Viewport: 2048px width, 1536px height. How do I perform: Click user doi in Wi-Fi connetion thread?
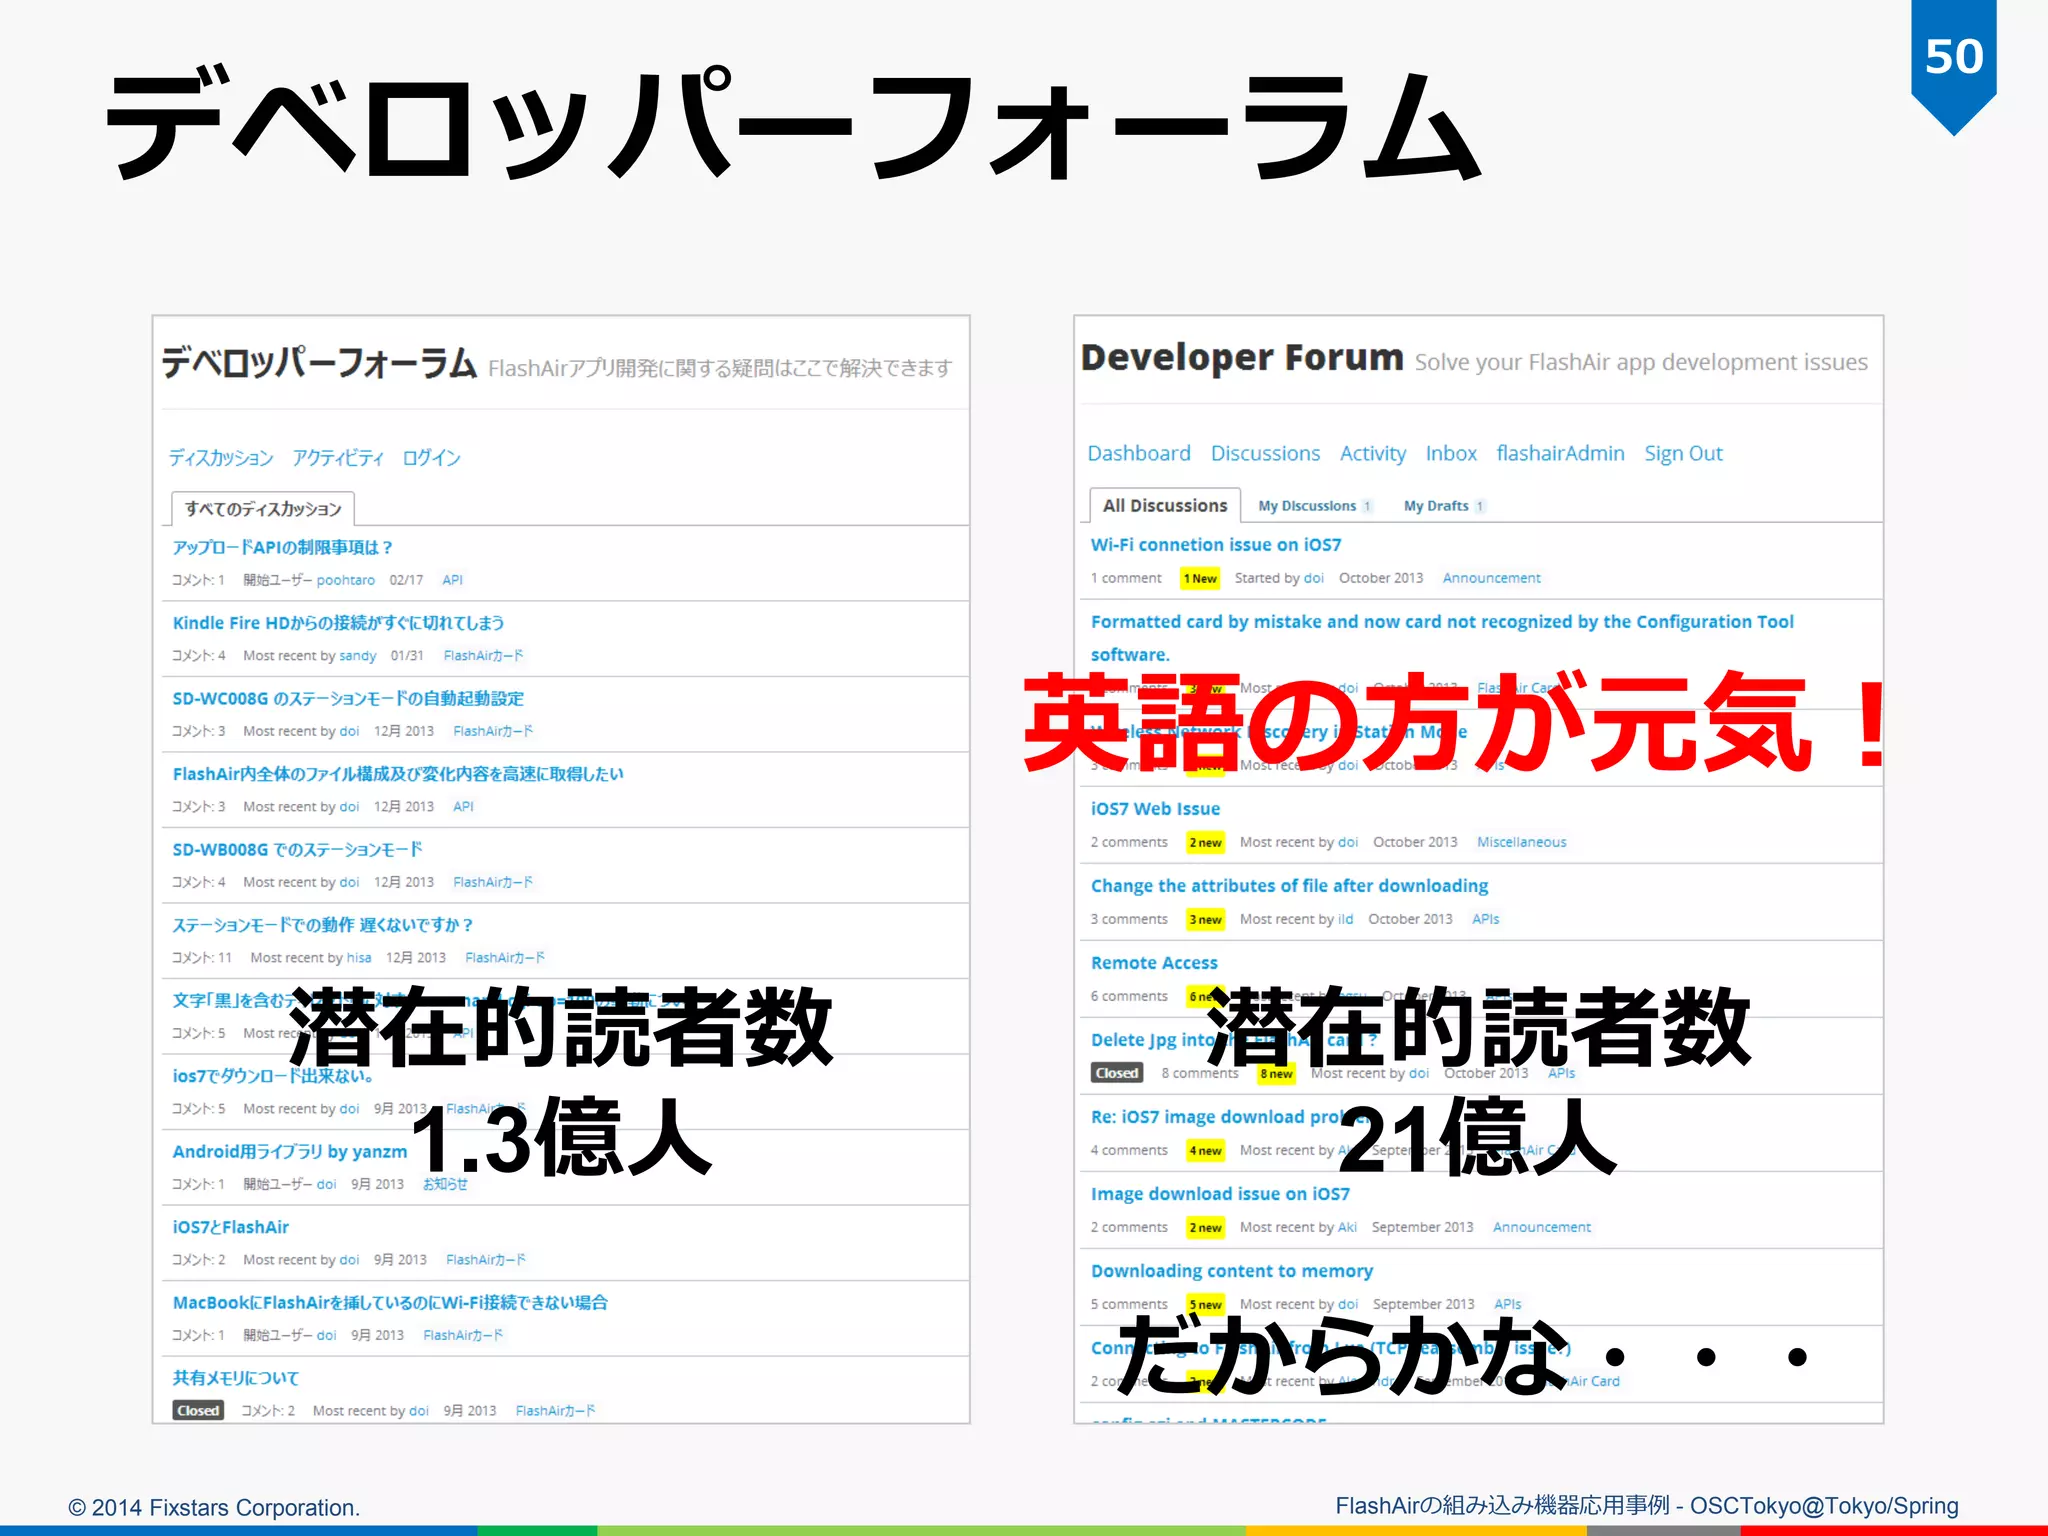pos(1314,578)
